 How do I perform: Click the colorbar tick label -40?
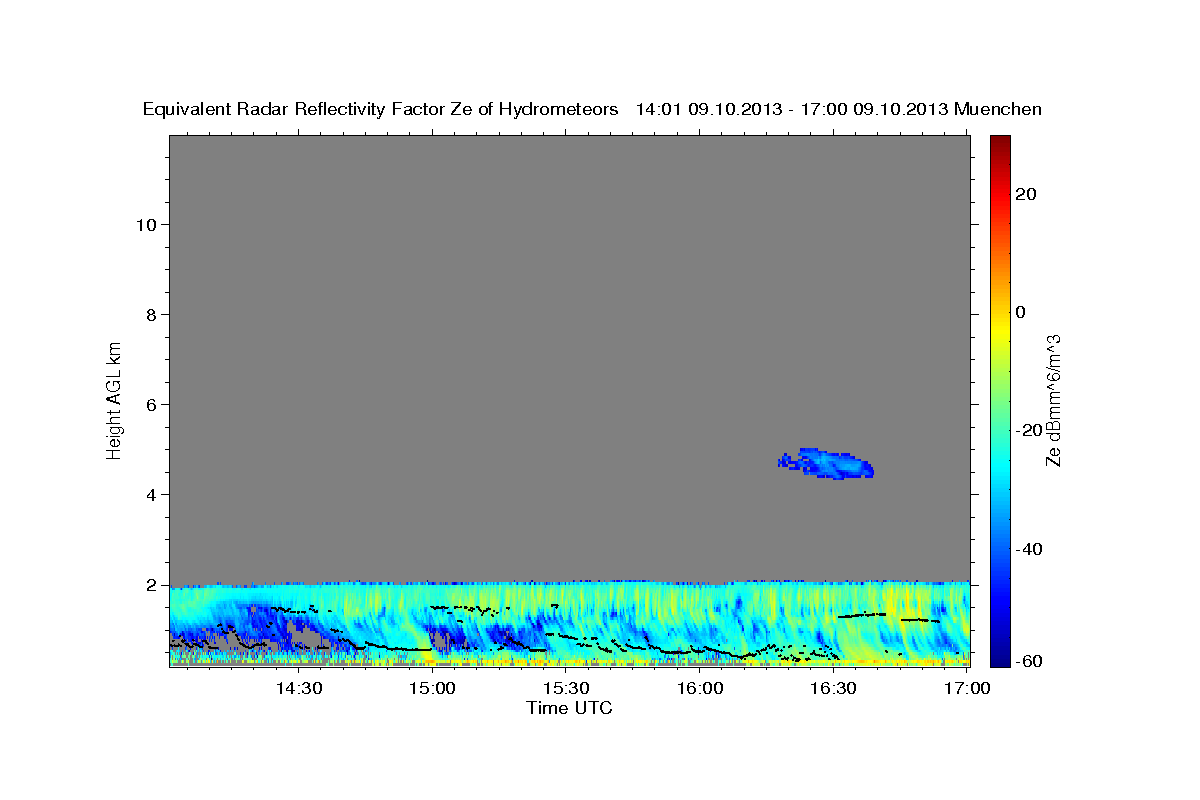pyautogui.click(x=1030, y=548)
